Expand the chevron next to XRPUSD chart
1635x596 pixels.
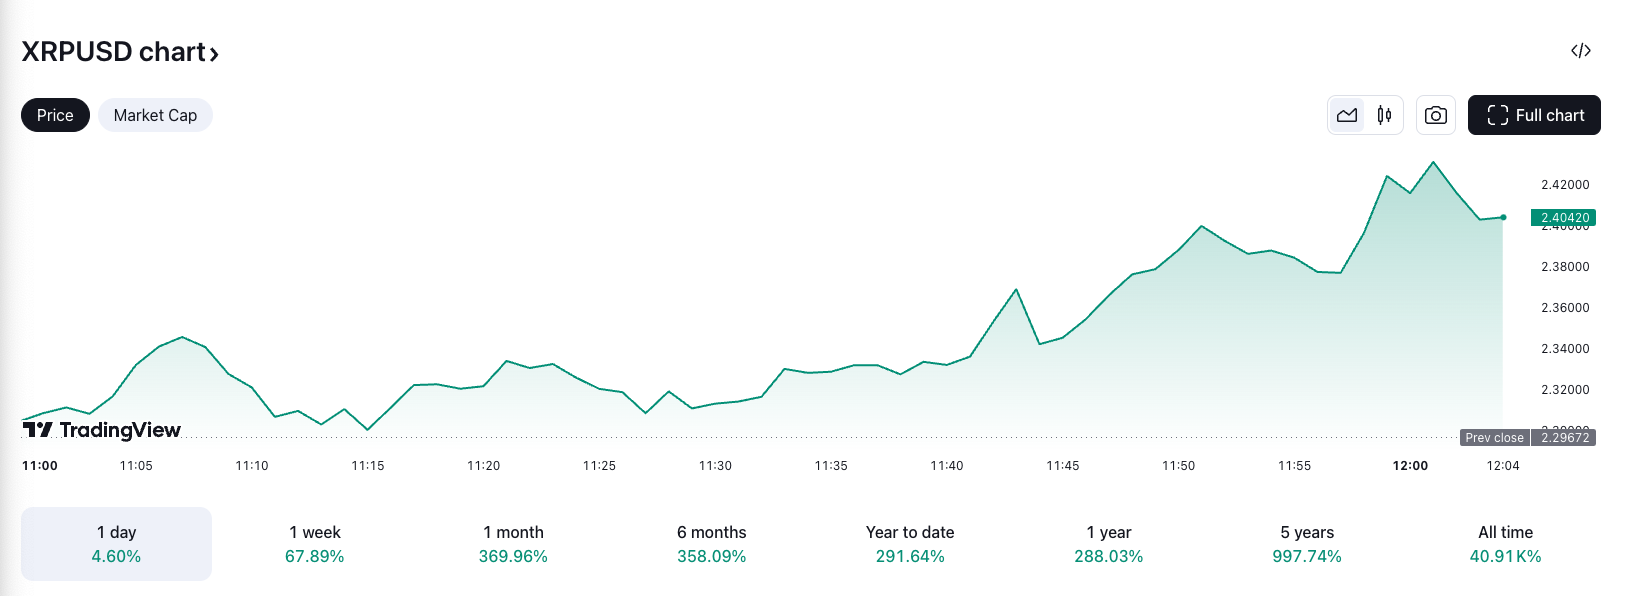[x=214, y=54]
